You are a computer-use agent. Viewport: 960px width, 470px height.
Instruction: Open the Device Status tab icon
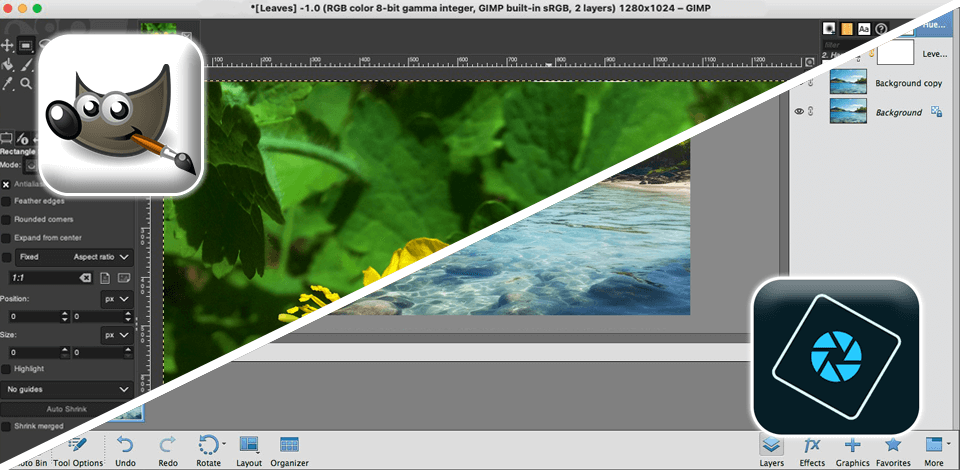coord(22,138)
